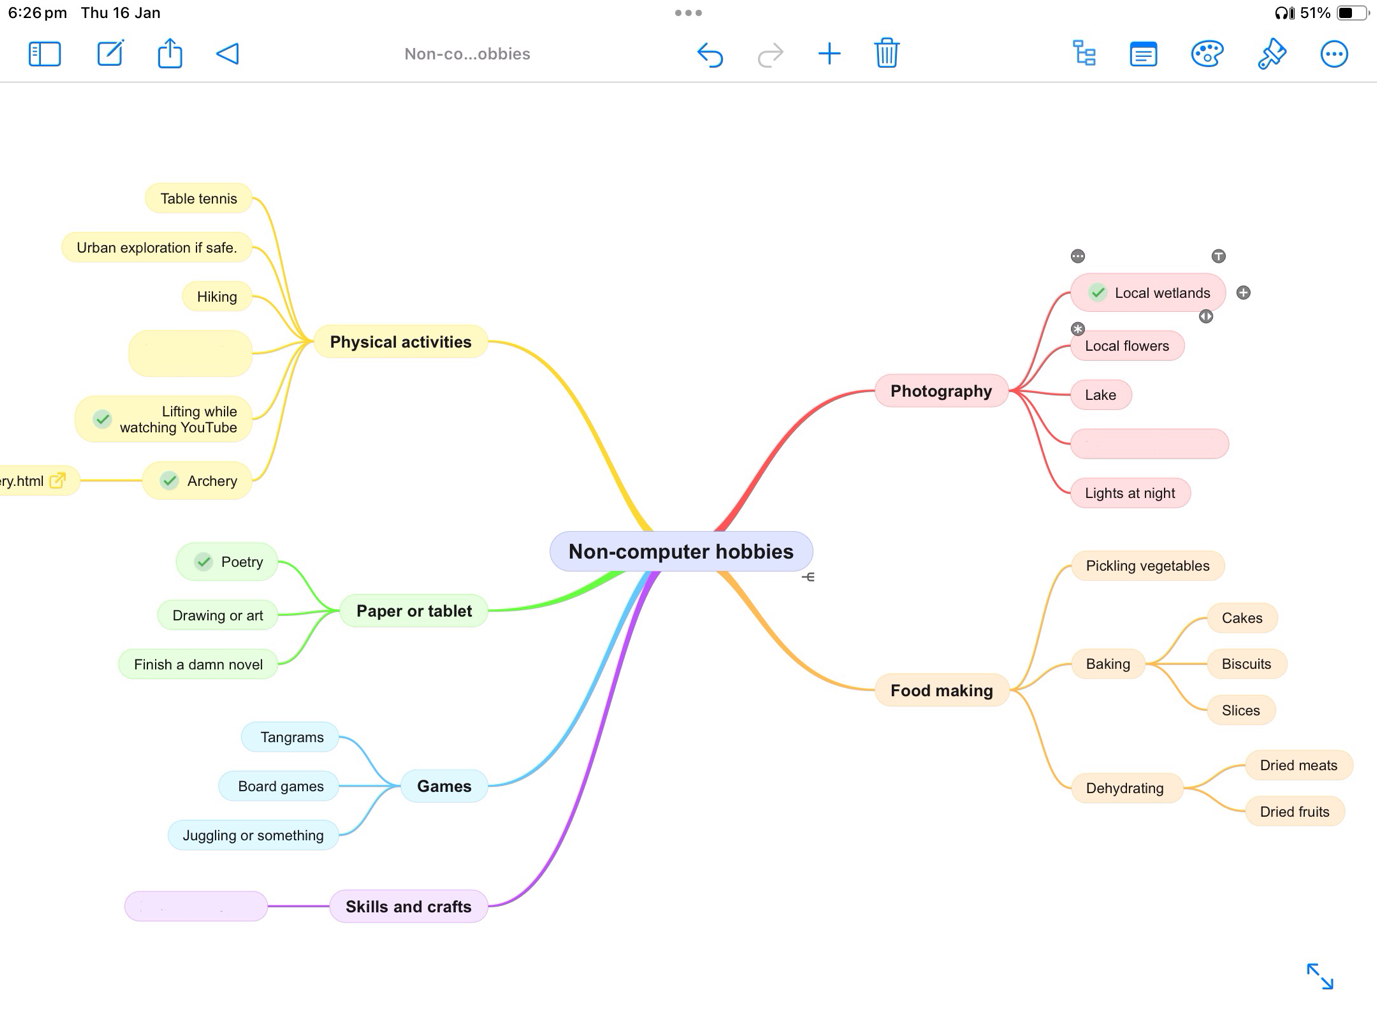Undo the last mind map change
Screen dimensions: 1377x1033
pos(710,54)
